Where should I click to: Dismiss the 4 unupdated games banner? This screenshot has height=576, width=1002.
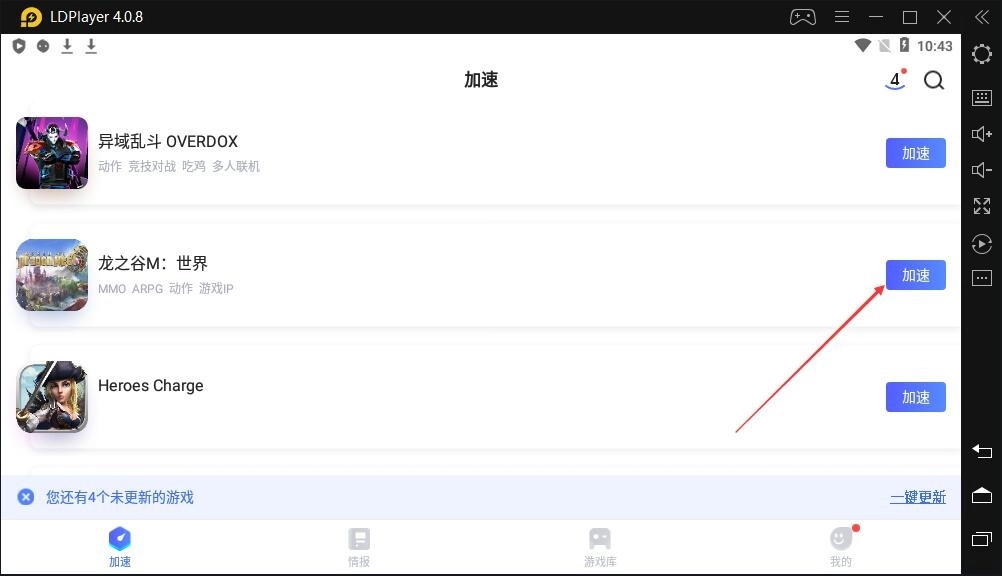pos(26,497)
